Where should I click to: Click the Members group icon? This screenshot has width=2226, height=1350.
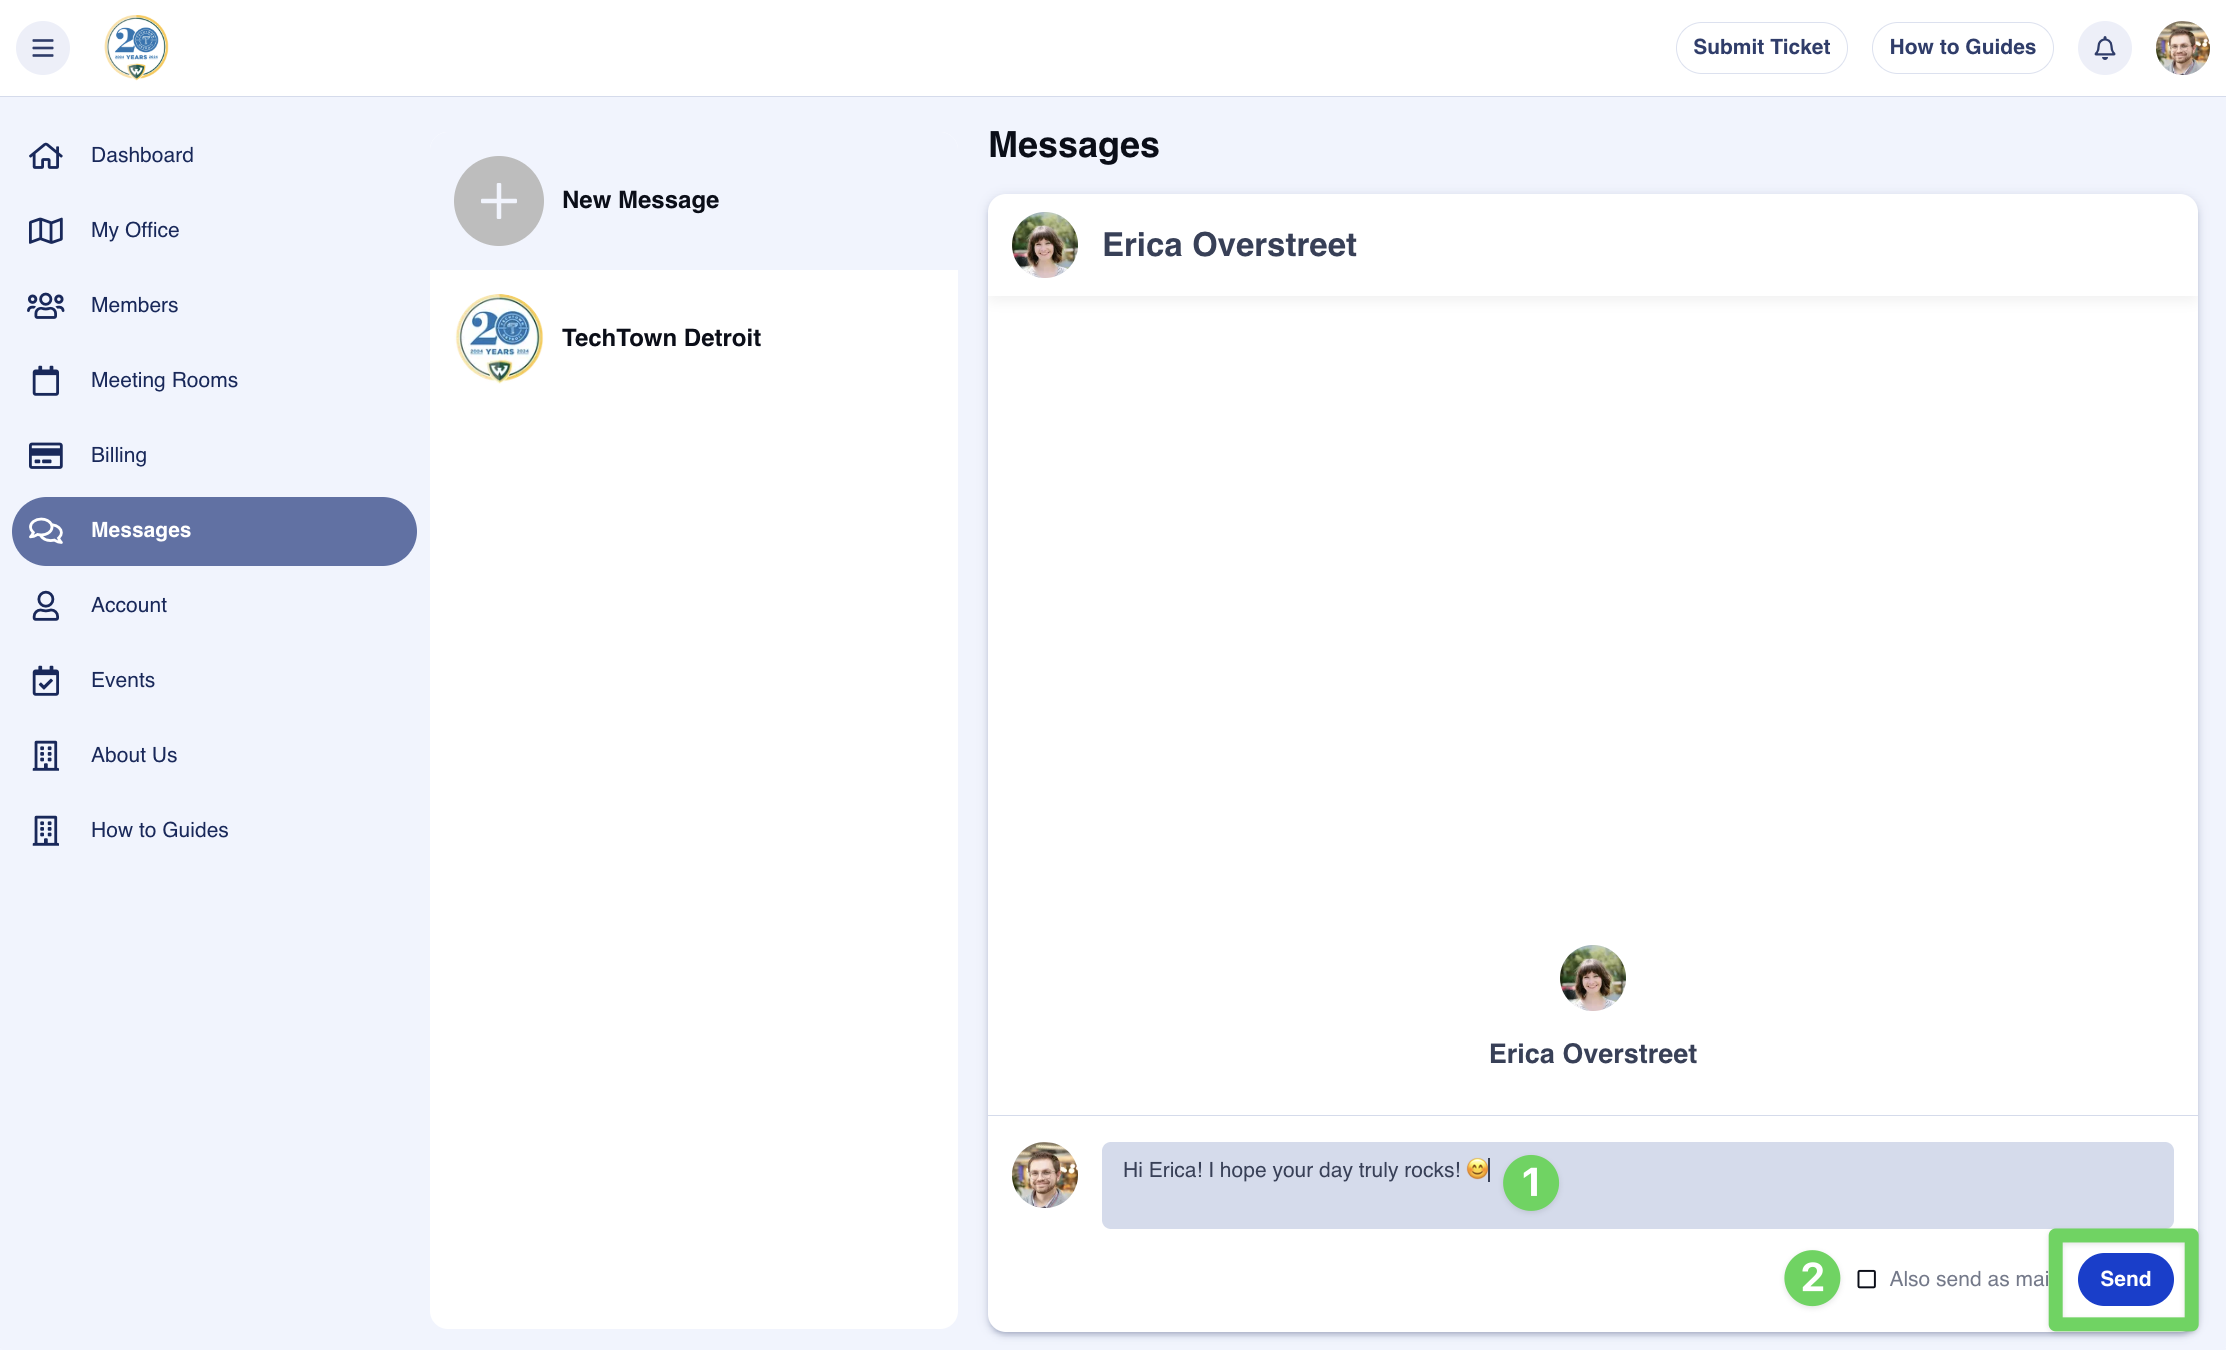pos(46,305)
